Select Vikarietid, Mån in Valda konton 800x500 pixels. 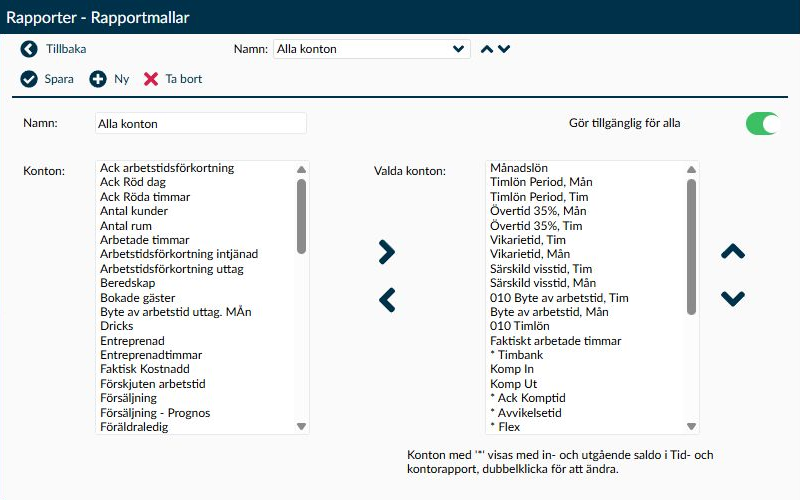pos(530,254)
